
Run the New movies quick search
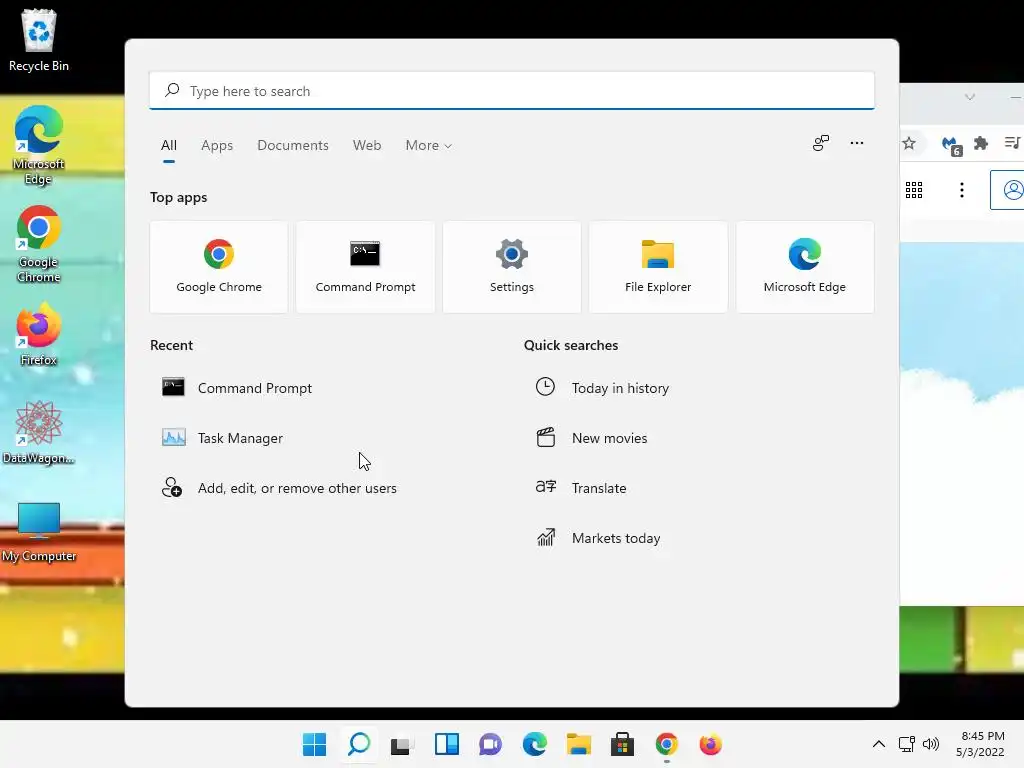592,438
